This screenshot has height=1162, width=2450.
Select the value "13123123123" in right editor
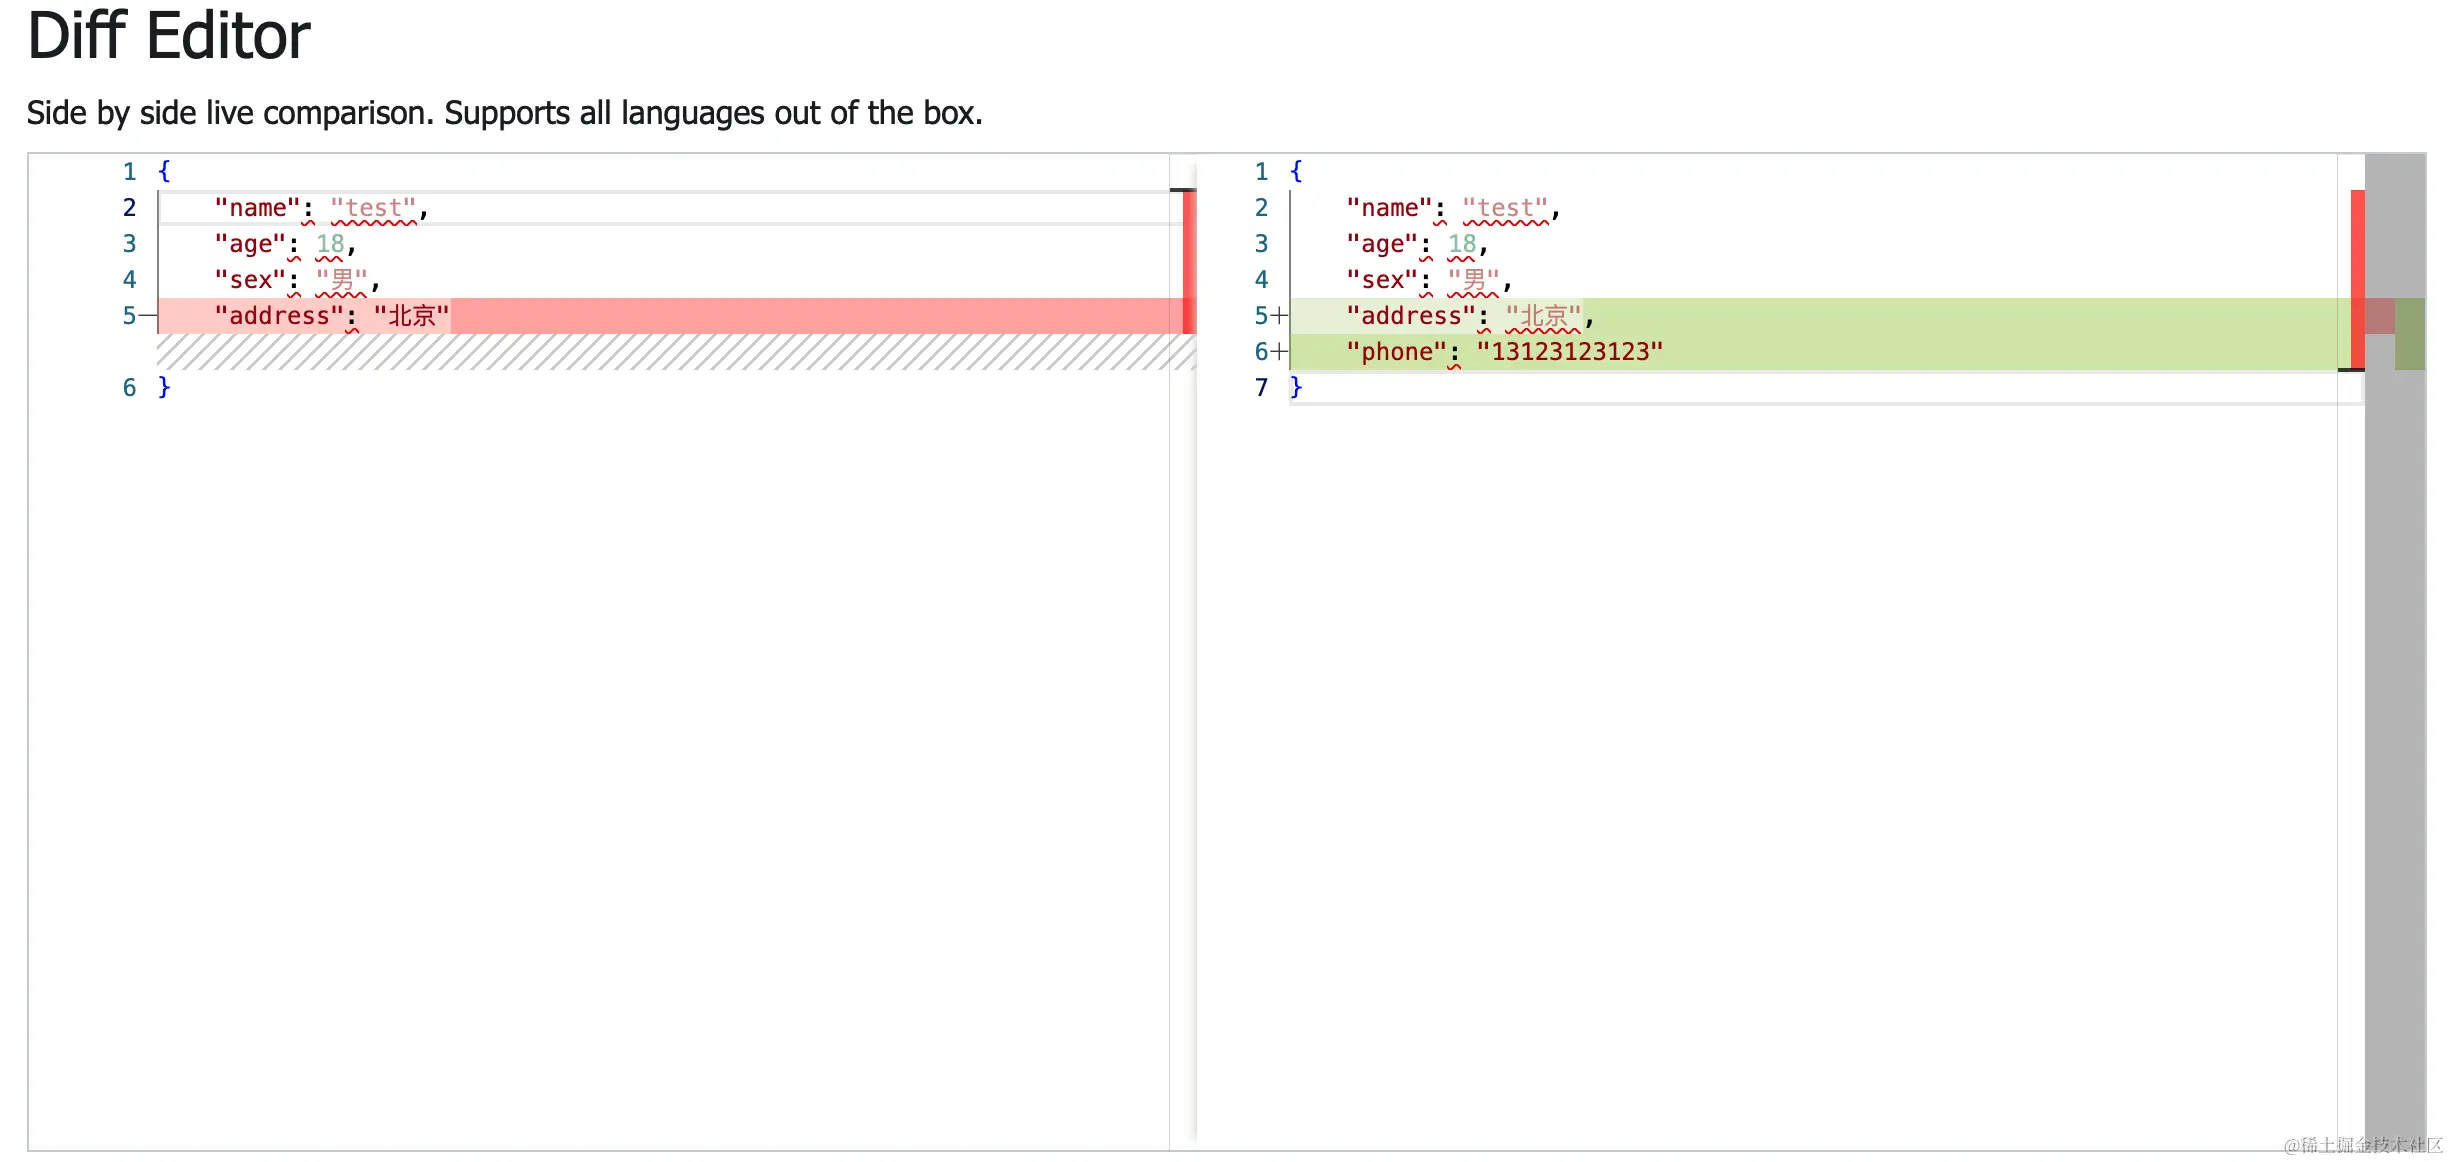coord(1567,351)
